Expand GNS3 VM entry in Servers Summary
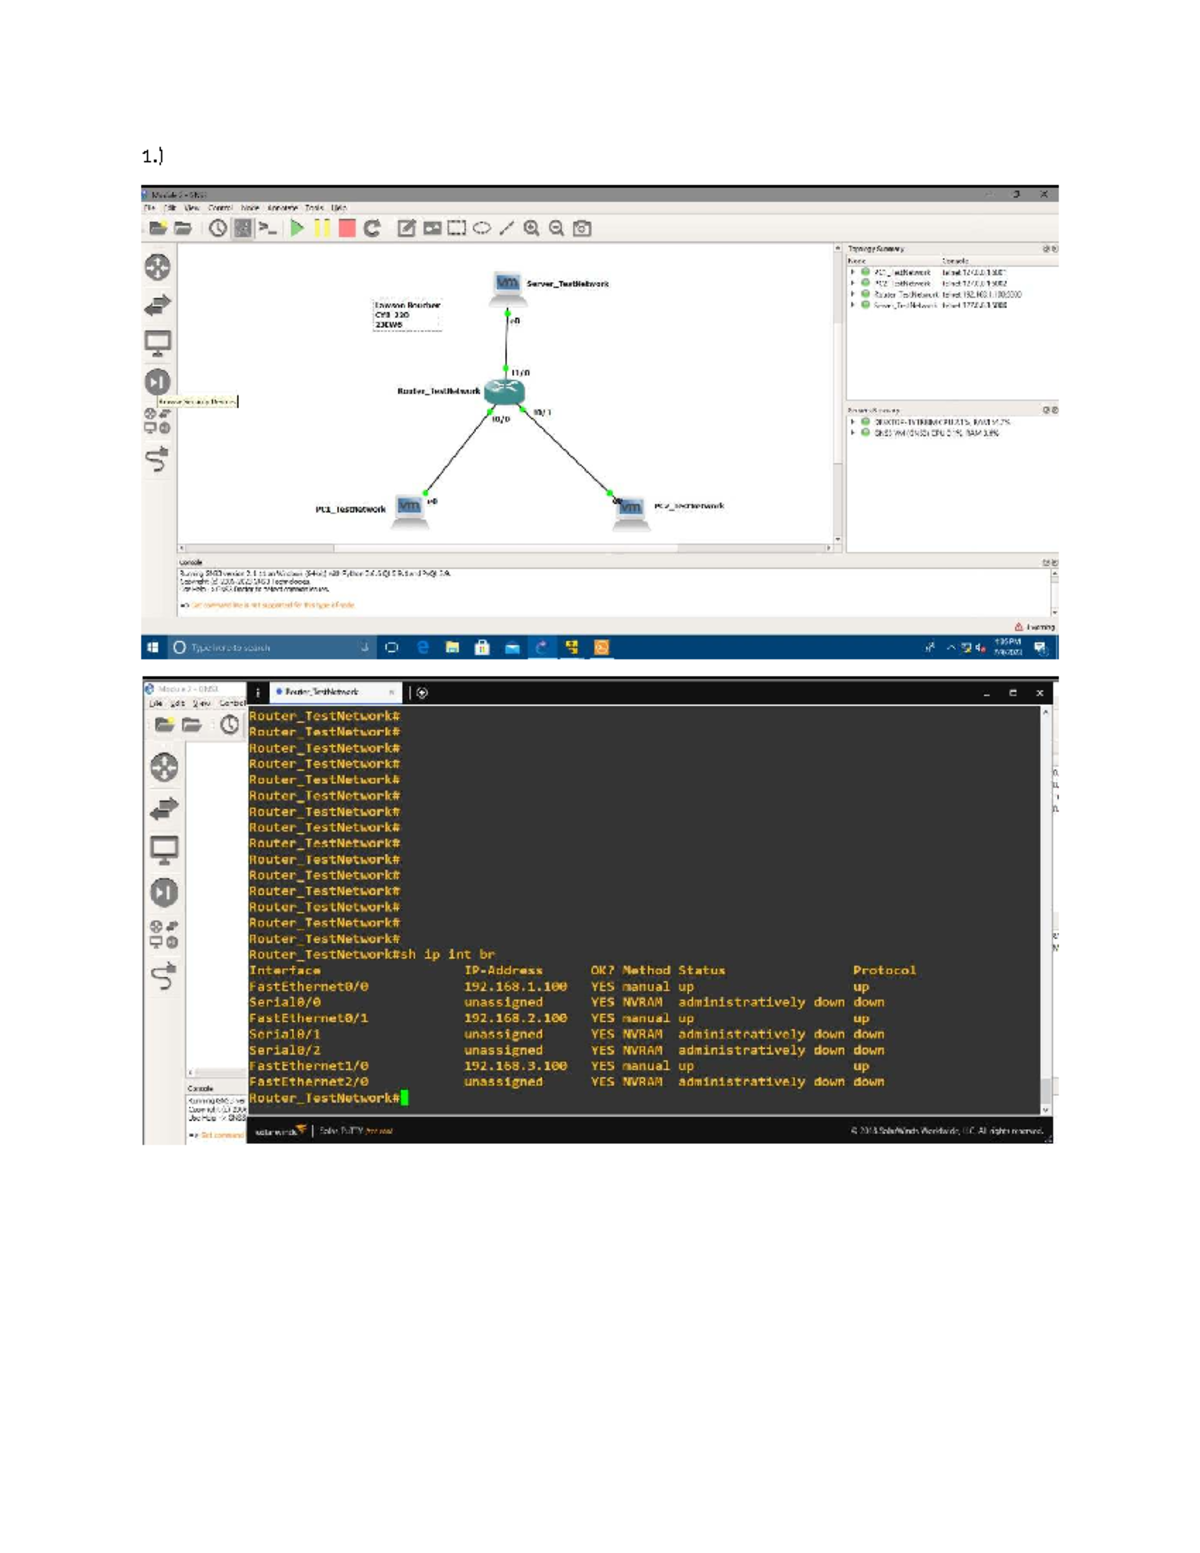Viewport: 1200px width, 1553px height. pyautogui.click(x=853, y=433)
